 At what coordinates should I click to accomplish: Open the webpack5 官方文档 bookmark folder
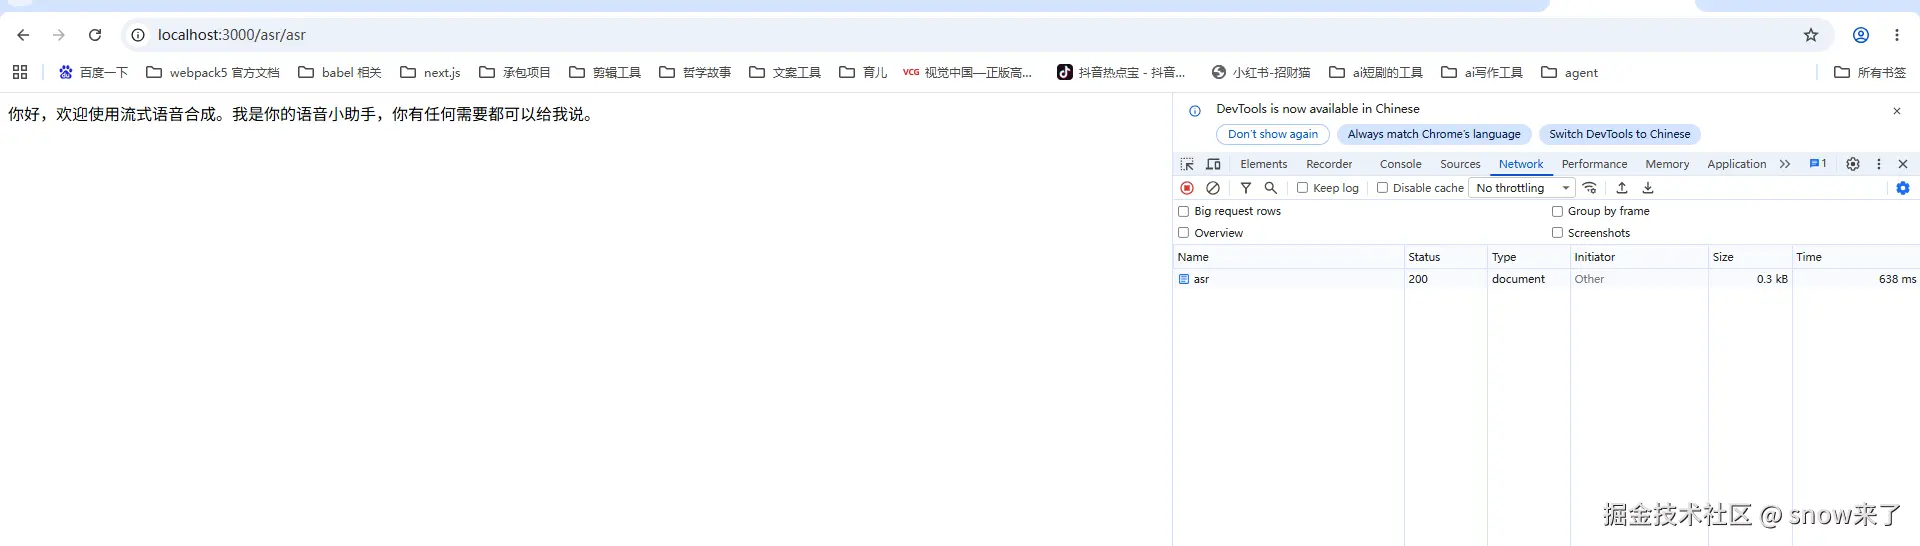tap(213, 72)
